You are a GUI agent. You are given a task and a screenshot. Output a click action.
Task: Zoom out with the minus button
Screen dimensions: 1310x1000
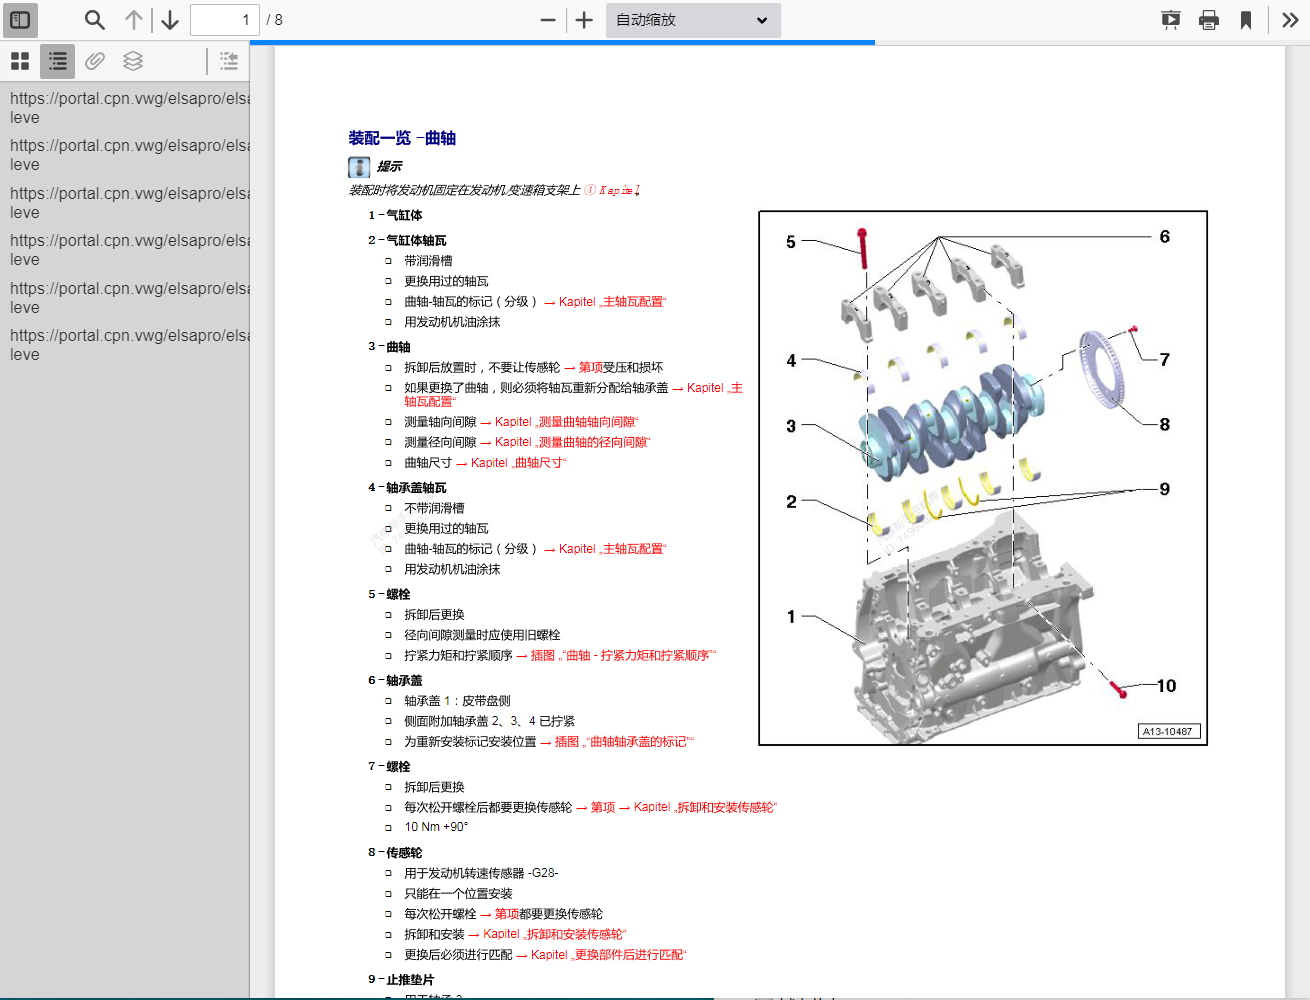(x=548, y=20)
